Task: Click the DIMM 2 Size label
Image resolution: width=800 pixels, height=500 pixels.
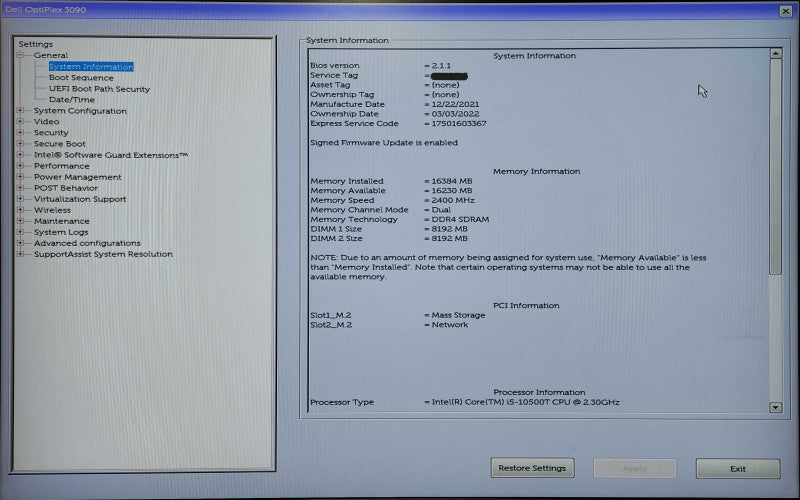Action: pyautogui.click(x=336, y=238)
